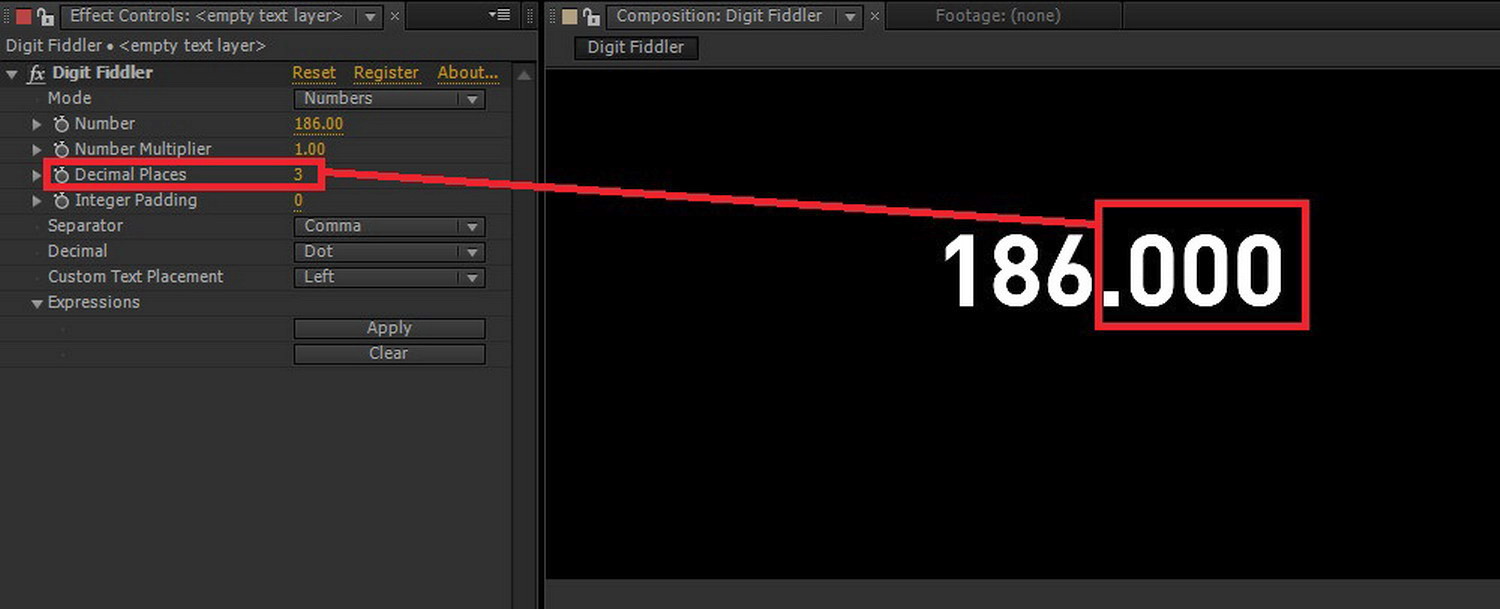Open the Custom Text Placement dropdown

point(388,277)
